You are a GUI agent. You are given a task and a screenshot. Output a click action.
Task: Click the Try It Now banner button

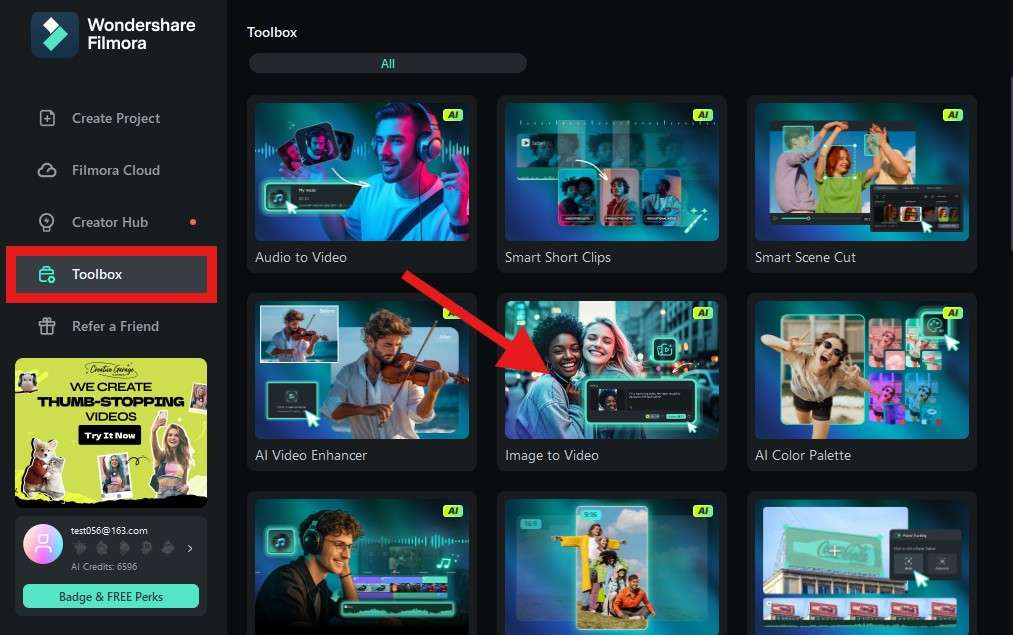[x=110, y=435]
